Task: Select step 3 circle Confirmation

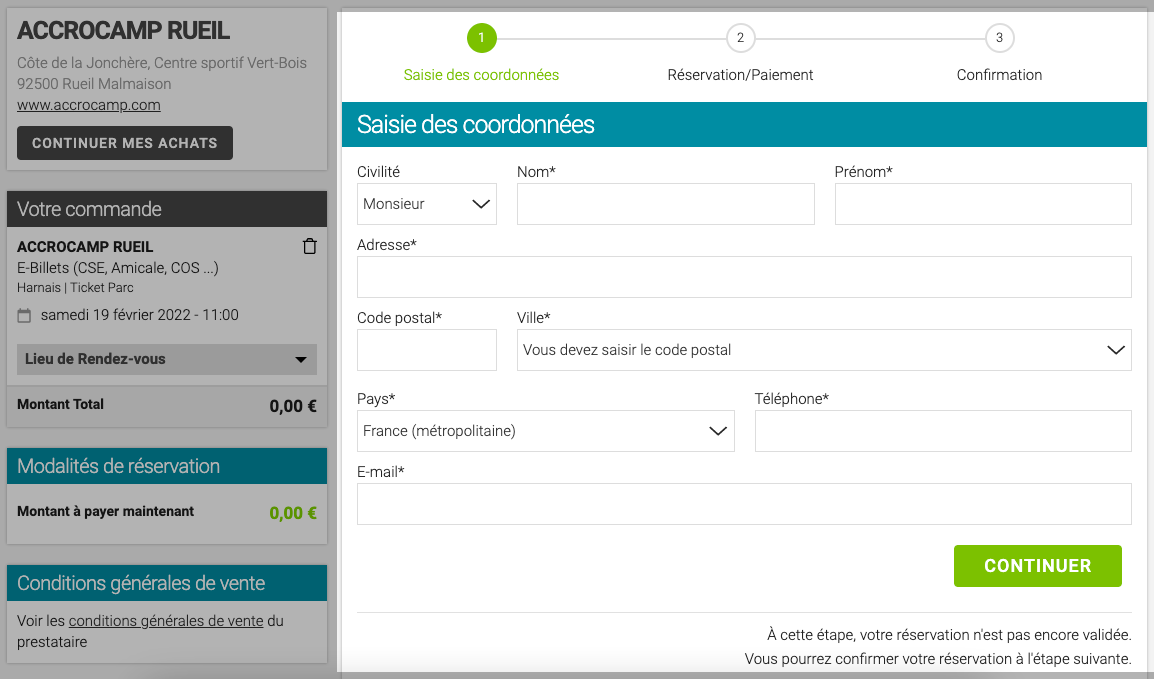Action: [x=999, y=38]
